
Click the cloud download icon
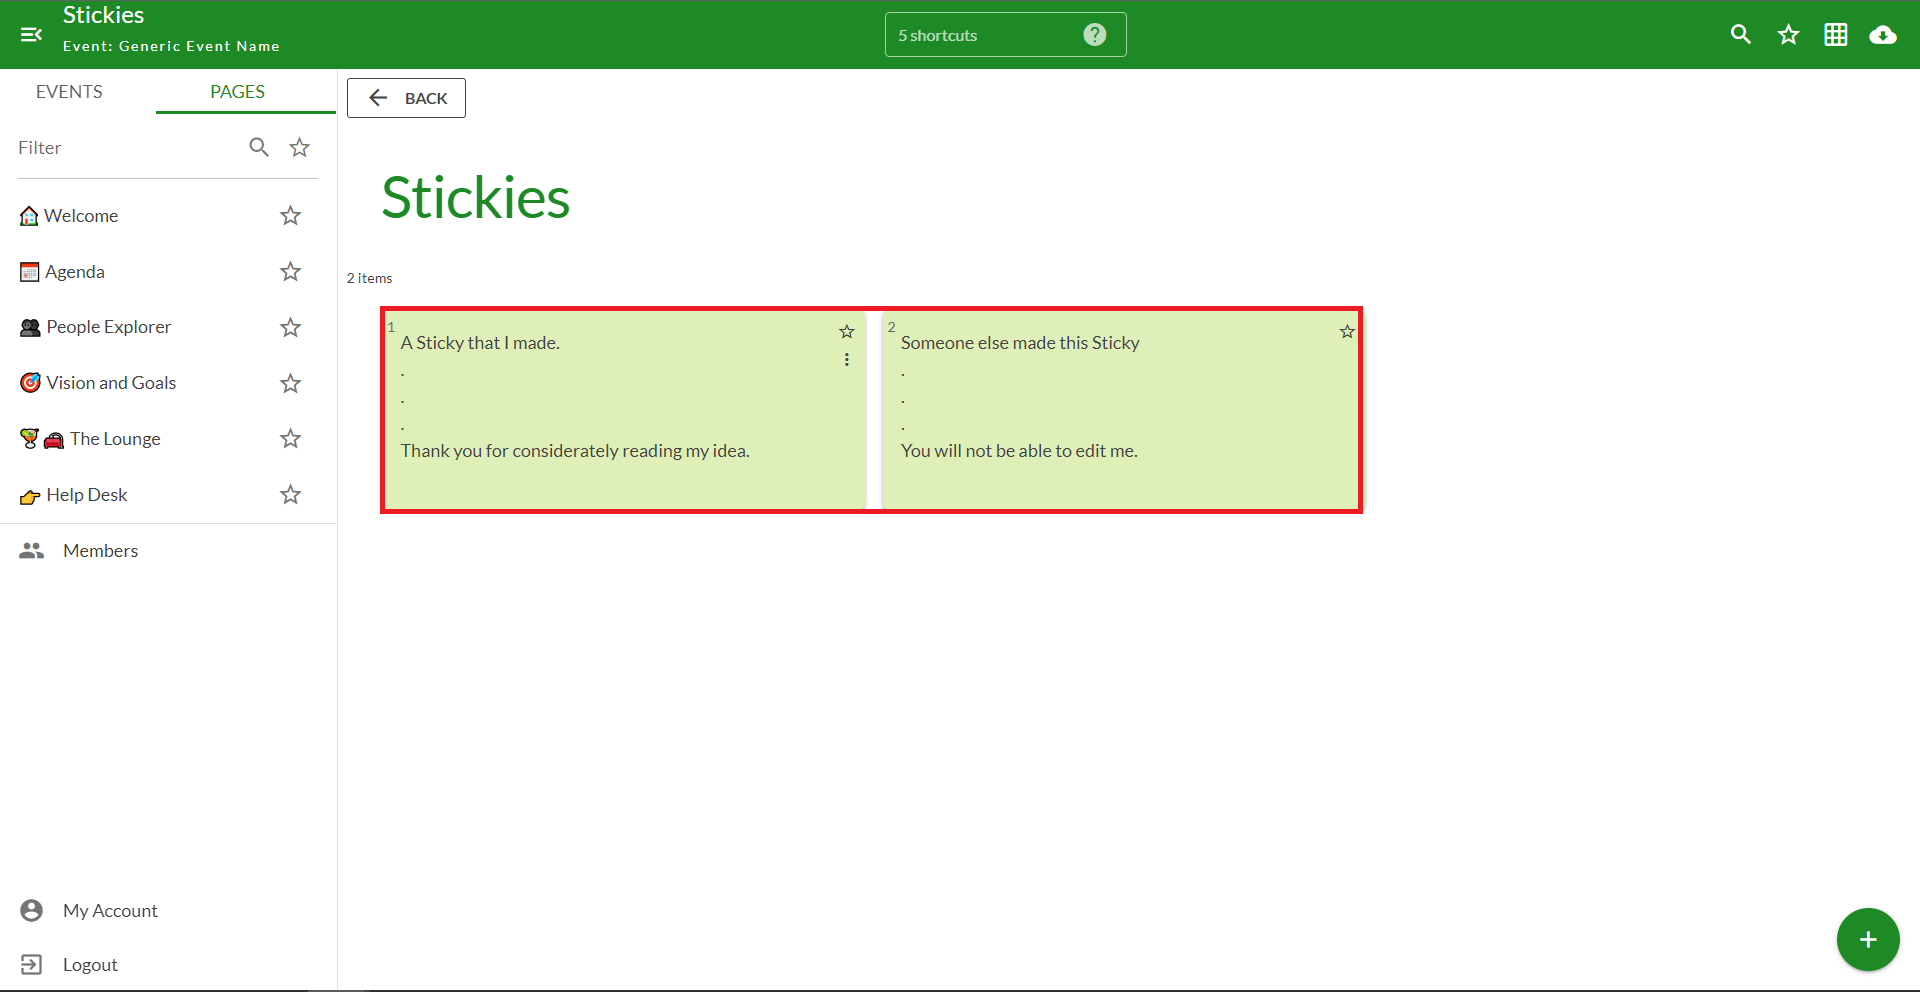coord(1882,35)
